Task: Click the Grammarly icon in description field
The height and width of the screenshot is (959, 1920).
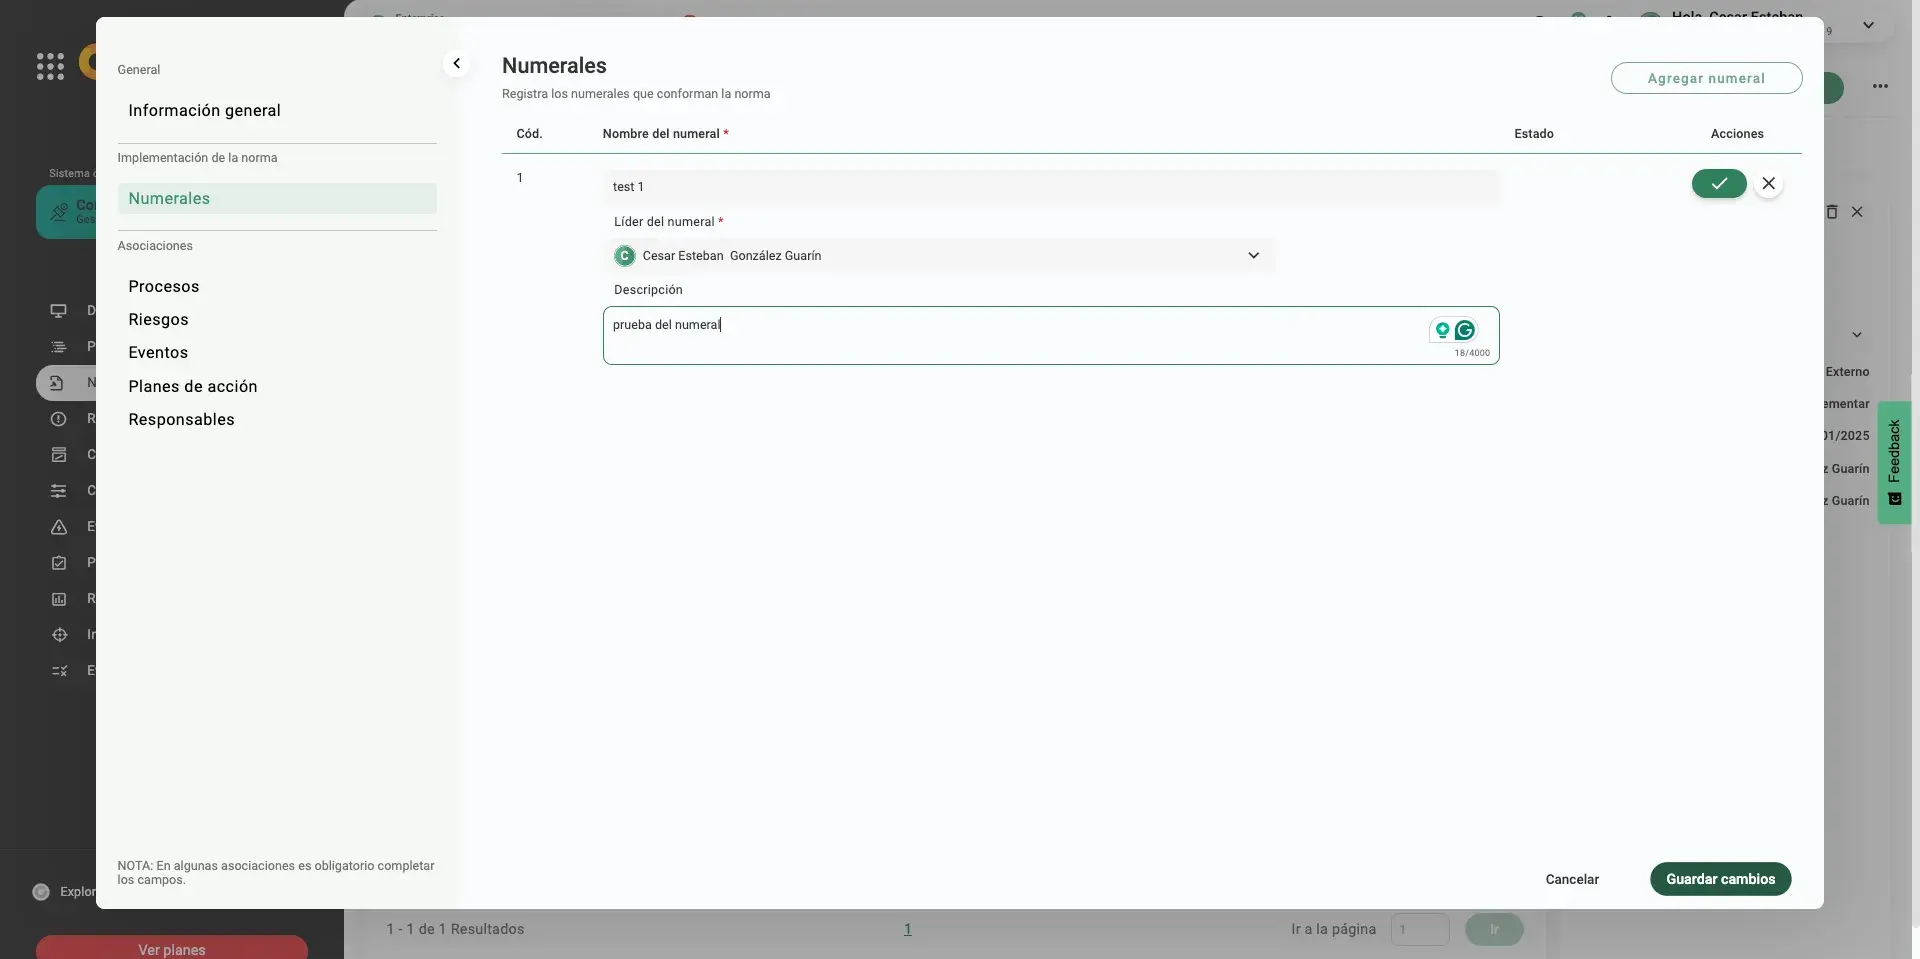Action: [x=1465, y=330]
